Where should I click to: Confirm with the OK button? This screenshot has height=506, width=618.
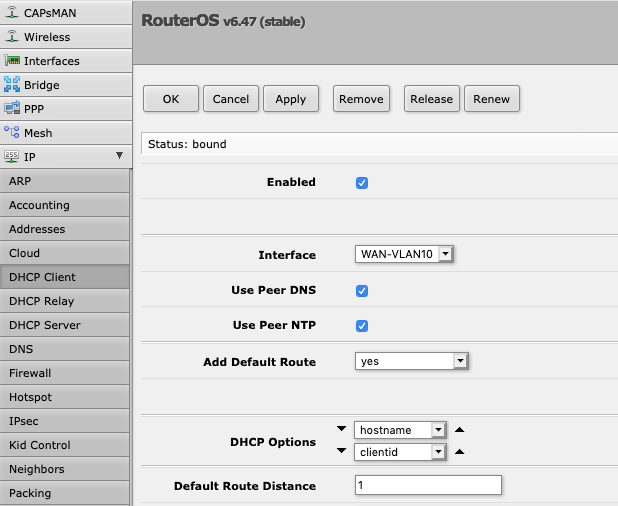click(x=171, y=99)
